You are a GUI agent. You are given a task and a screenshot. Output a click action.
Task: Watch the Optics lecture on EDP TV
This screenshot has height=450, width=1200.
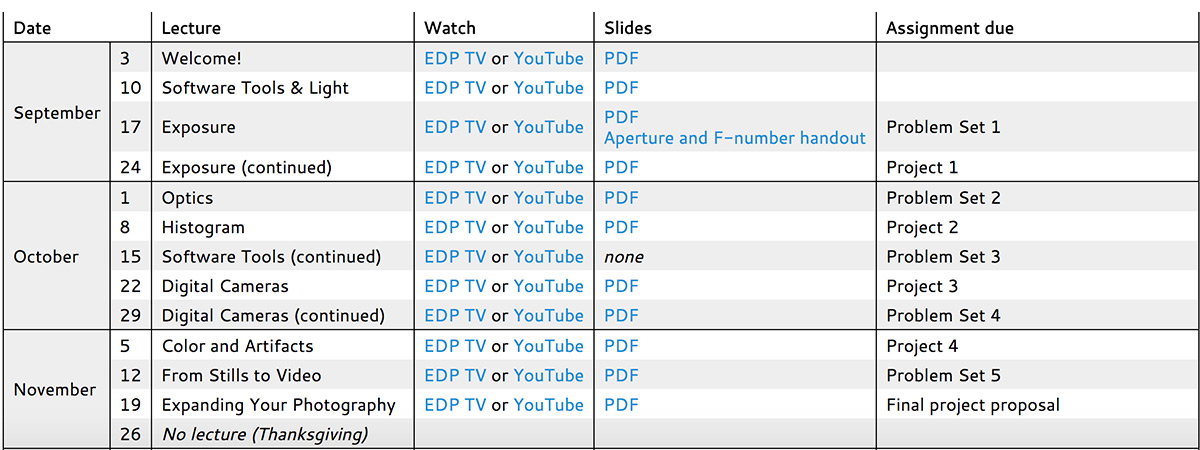(455, 198)
